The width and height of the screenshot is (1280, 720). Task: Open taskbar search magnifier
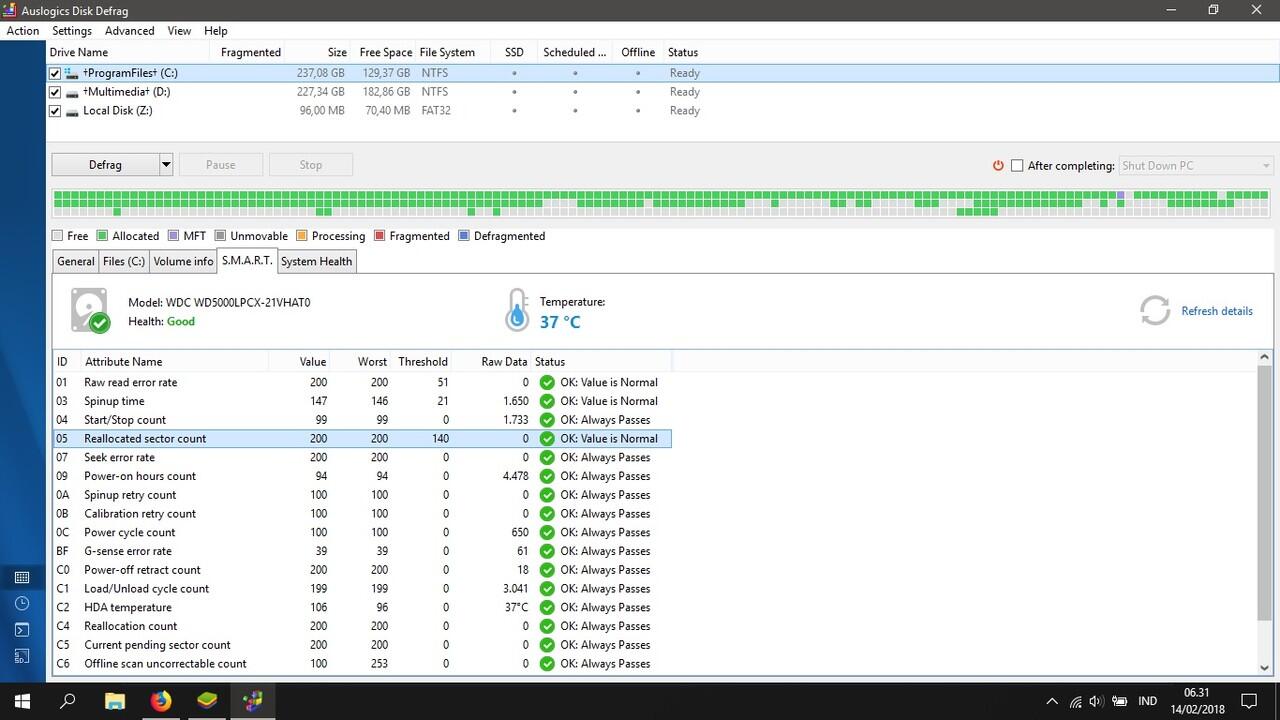[x=68, y=701]
